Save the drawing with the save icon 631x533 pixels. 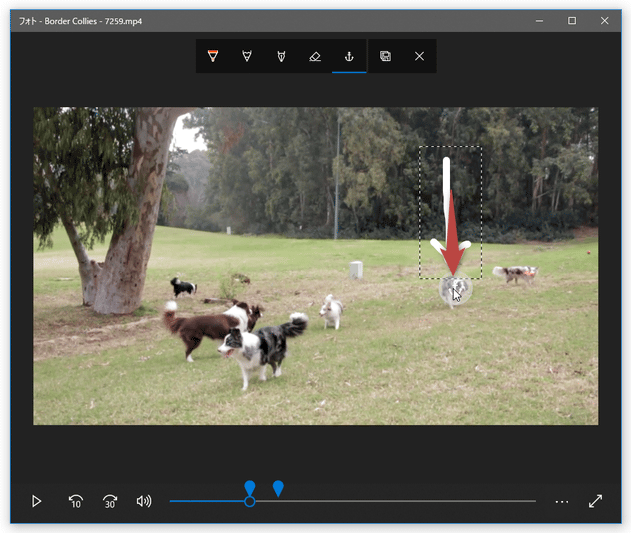tap(385, 57)
